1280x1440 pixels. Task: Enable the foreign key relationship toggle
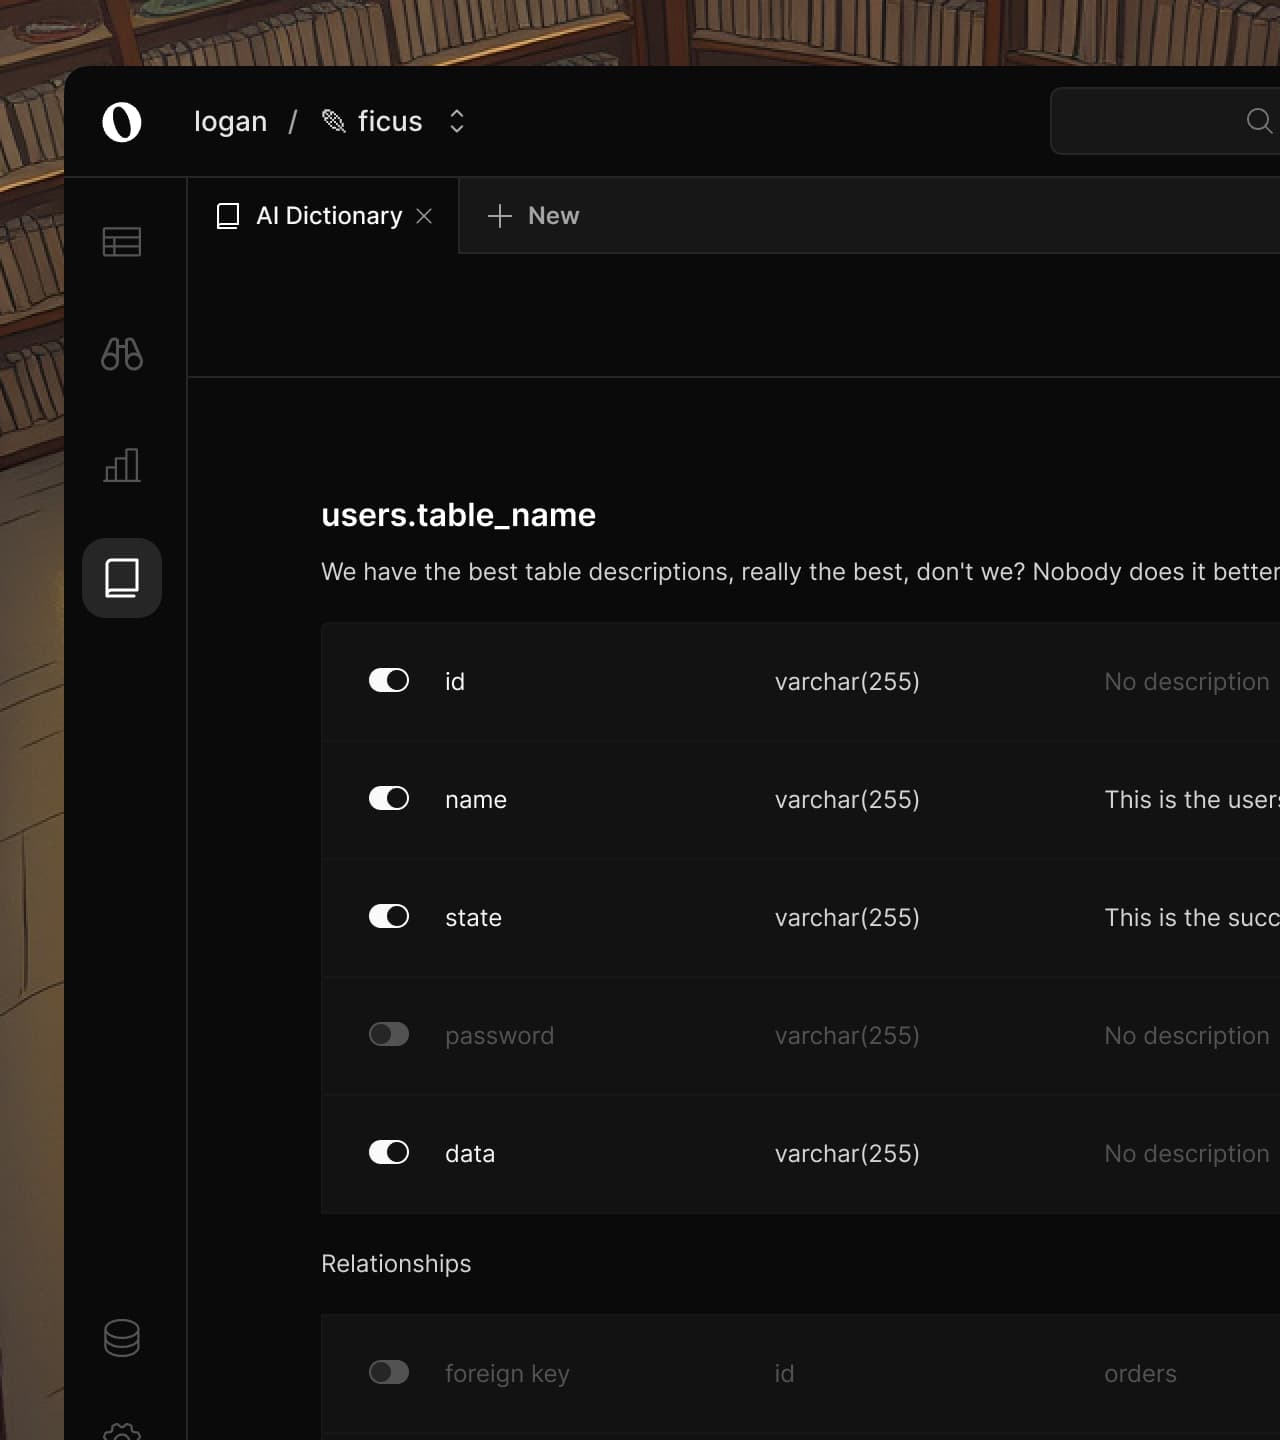(x=389, y=1372)
